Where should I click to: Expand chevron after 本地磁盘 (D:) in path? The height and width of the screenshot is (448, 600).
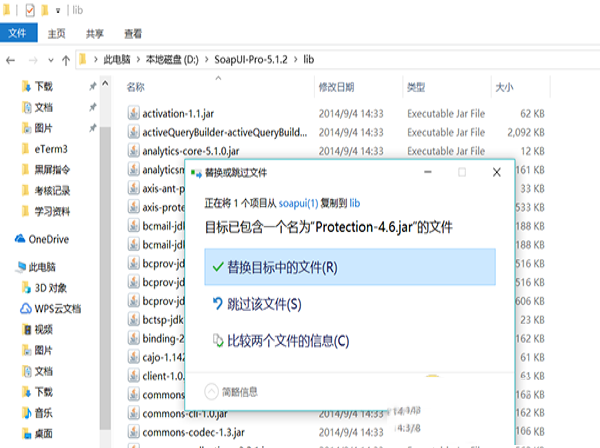click(x=207, y=60)
